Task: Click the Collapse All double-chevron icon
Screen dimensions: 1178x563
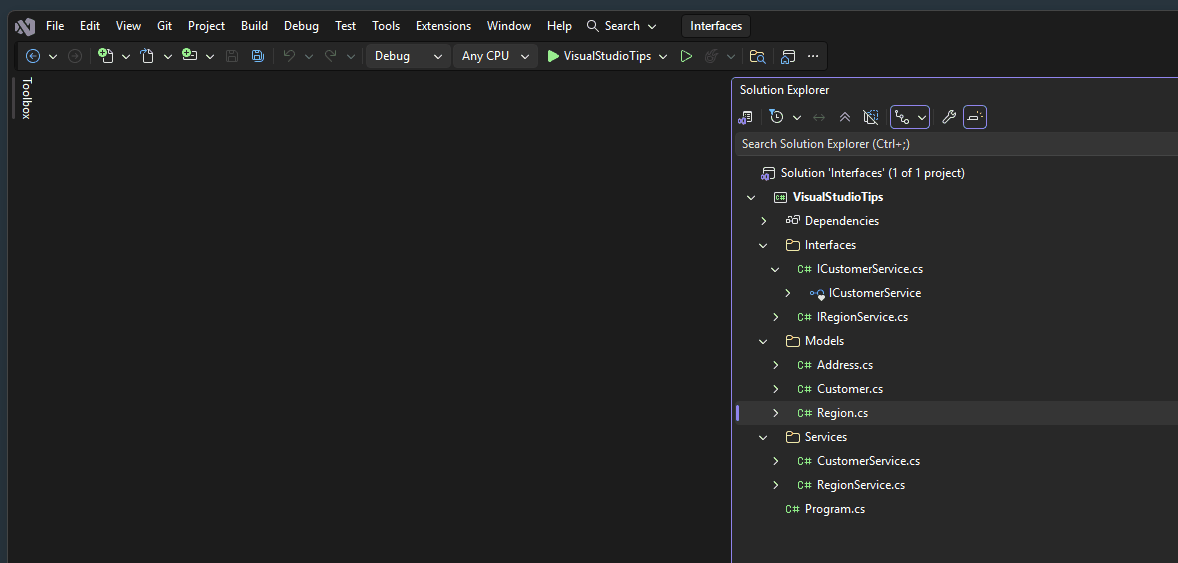Action: click(x=845, y=117)
